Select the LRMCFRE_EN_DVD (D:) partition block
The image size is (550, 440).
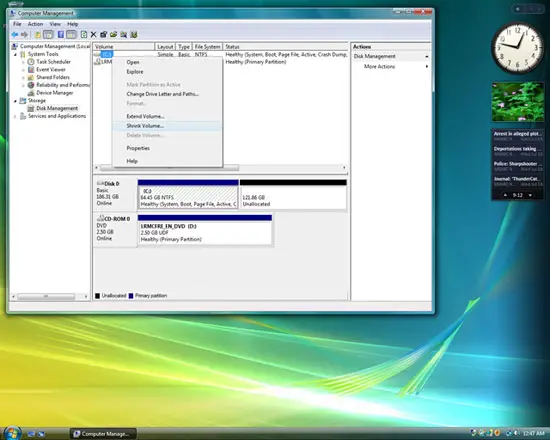pyautogui.click(x=205, y=230)
